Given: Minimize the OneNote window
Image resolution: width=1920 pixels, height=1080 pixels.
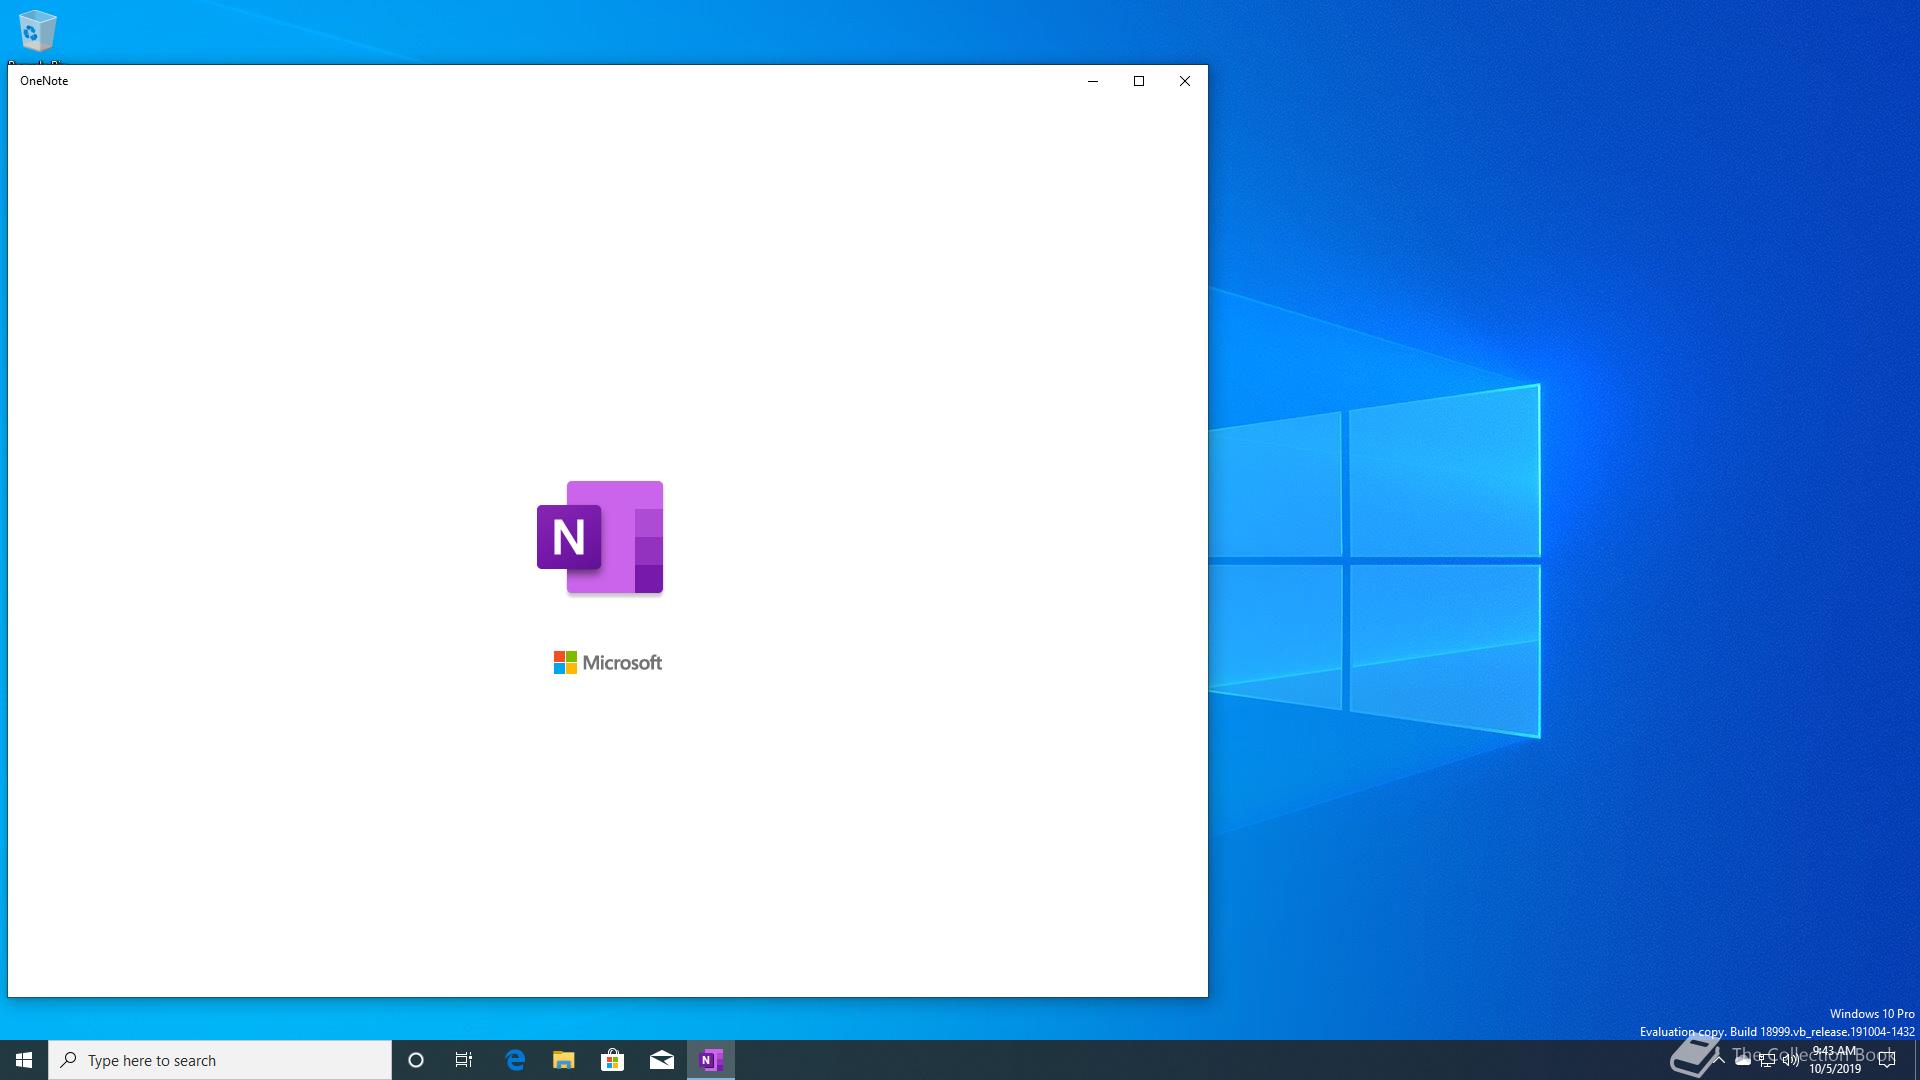Looking at the screenshot, I should coord(1093,81).
